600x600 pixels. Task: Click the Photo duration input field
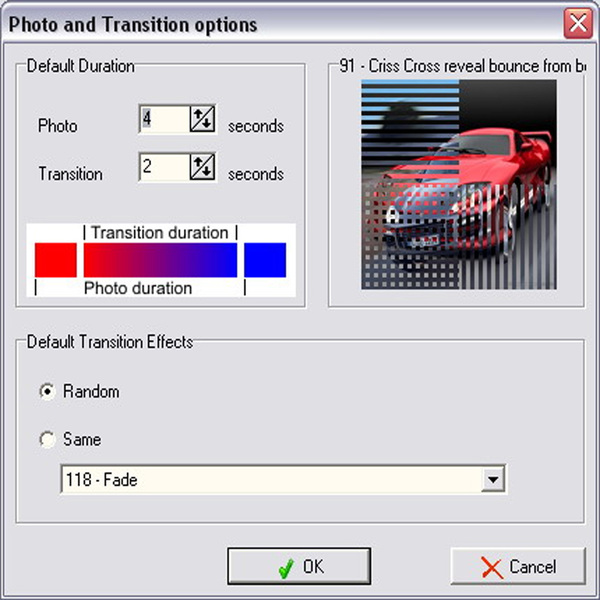point(165,119)
